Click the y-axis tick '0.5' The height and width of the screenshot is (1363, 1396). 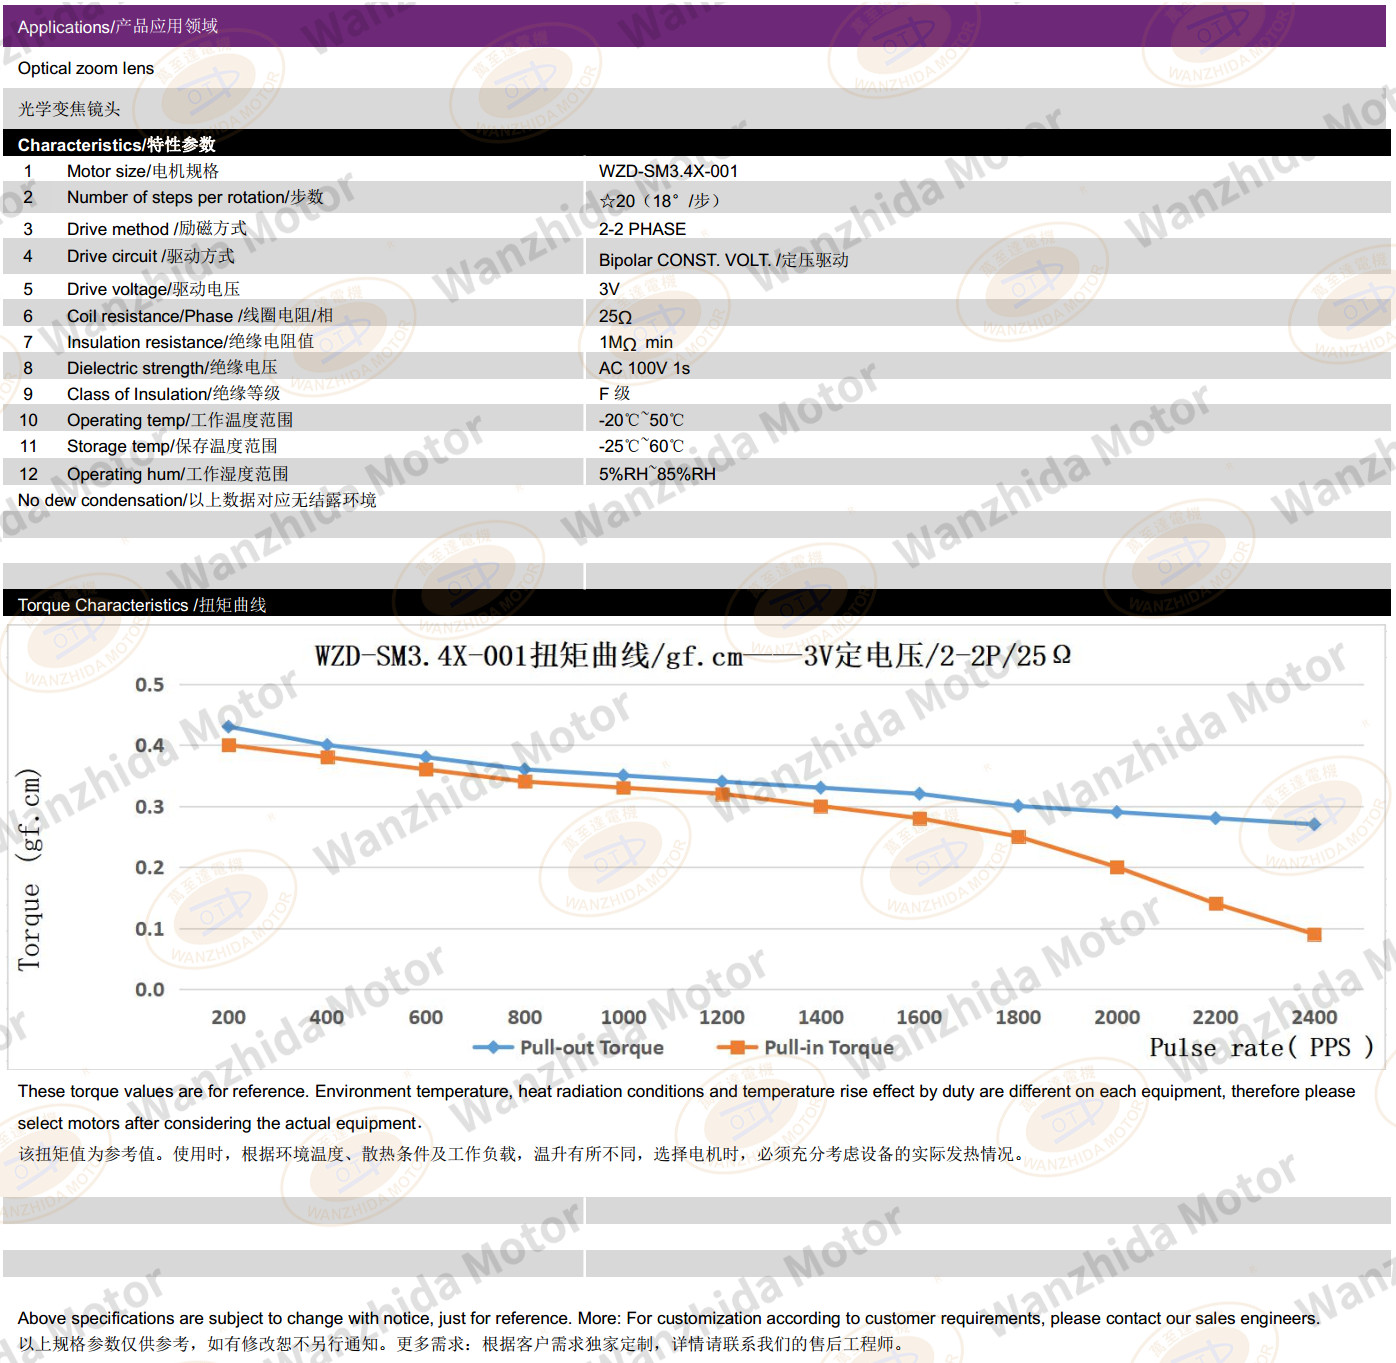[x=150, y=685]
